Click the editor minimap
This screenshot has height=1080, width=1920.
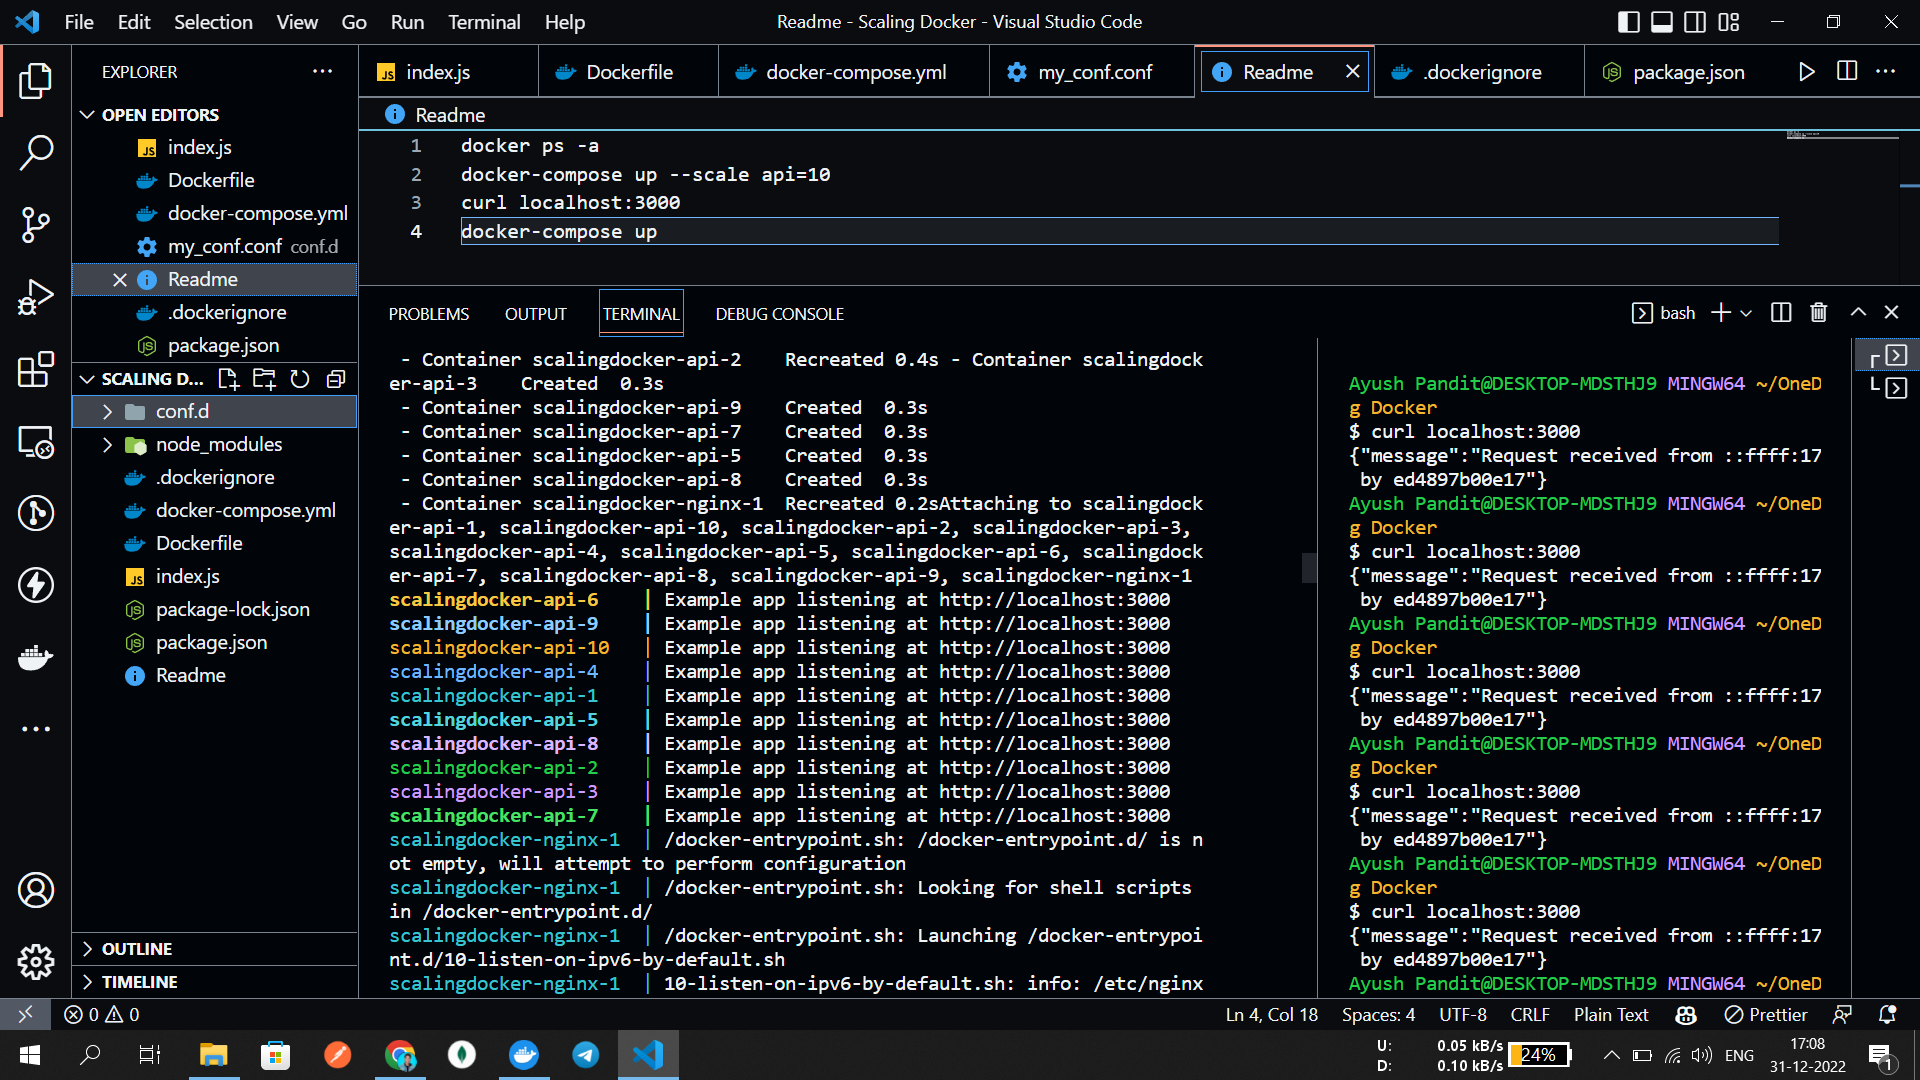[1842, 135]
